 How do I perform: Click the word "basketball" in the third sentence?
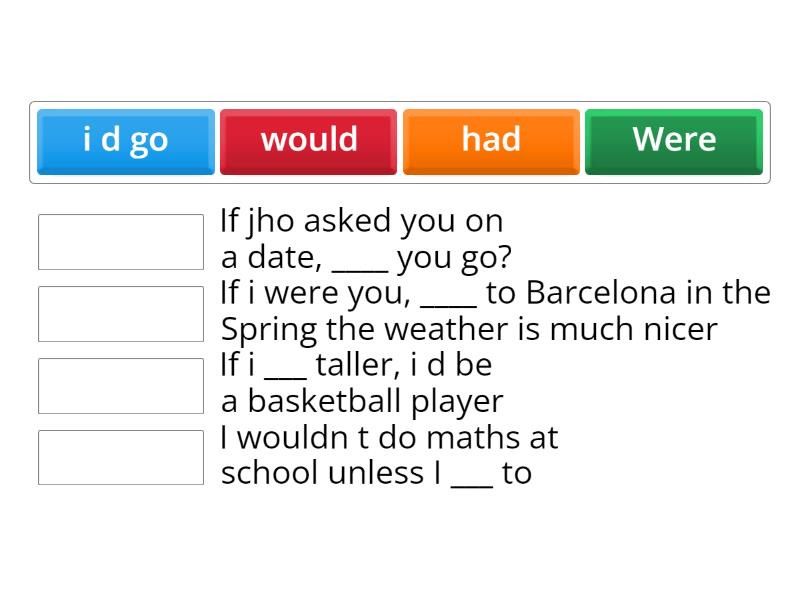coord(325,401)
